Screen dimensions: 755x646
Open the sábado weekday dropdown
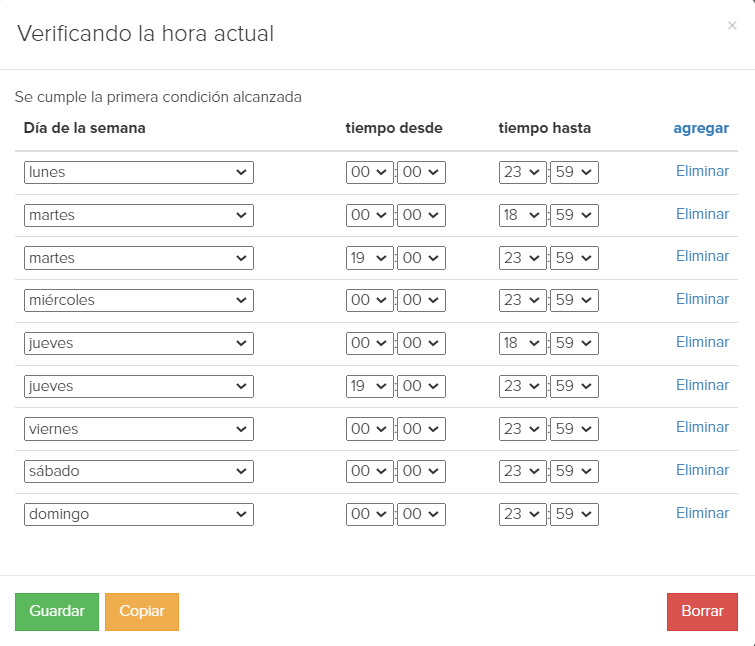[139, 471]
